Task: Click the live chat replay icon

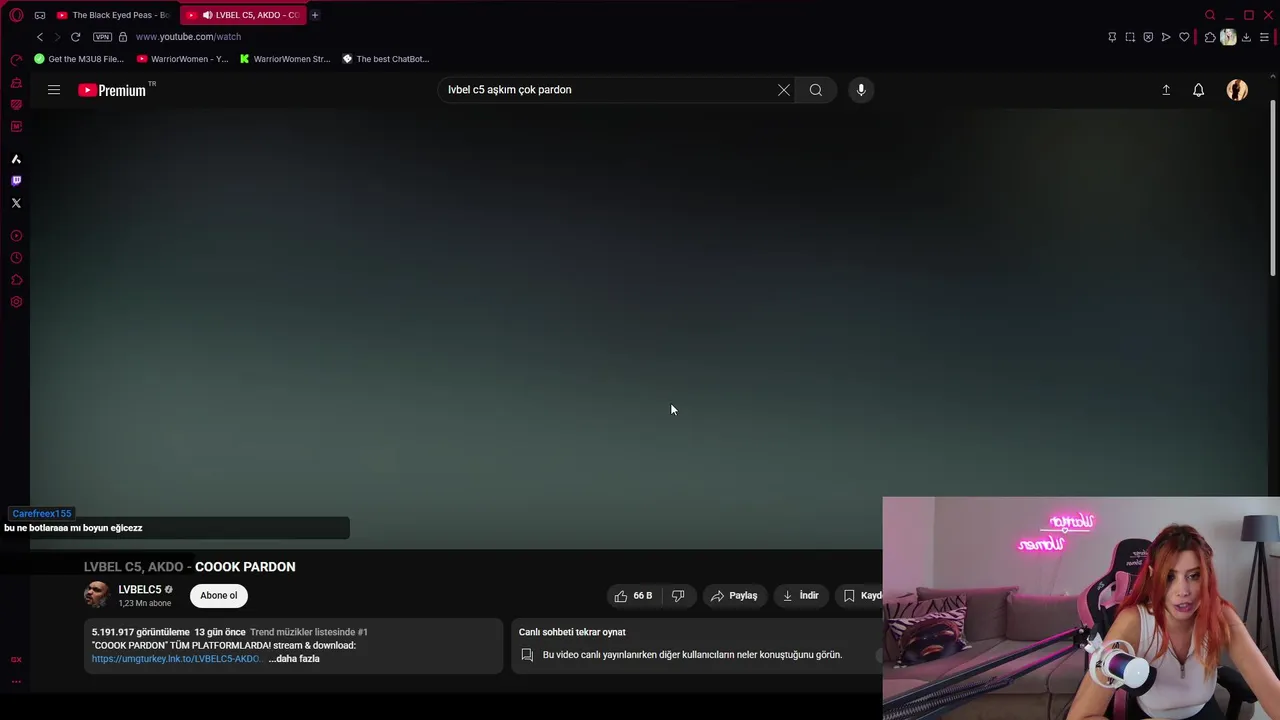Action: click(527, 655)
